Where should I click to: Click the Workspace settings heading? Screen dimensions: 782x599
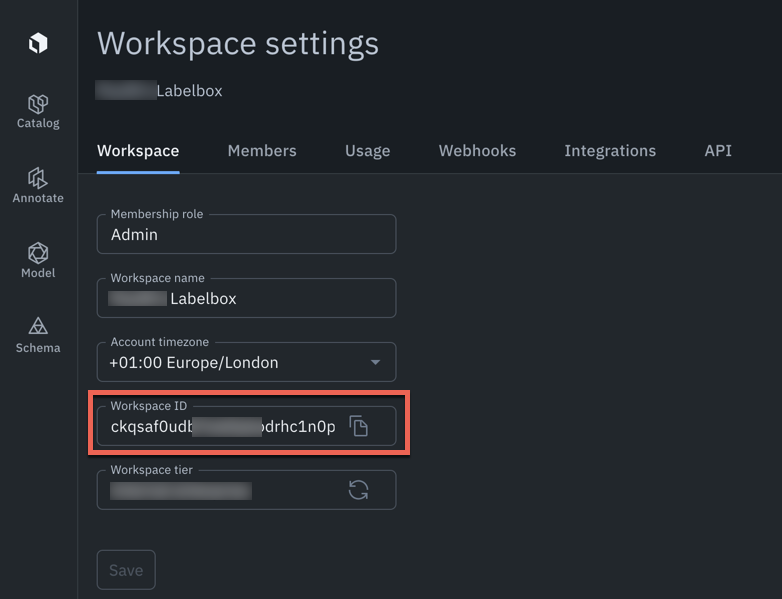click(238, 44)
